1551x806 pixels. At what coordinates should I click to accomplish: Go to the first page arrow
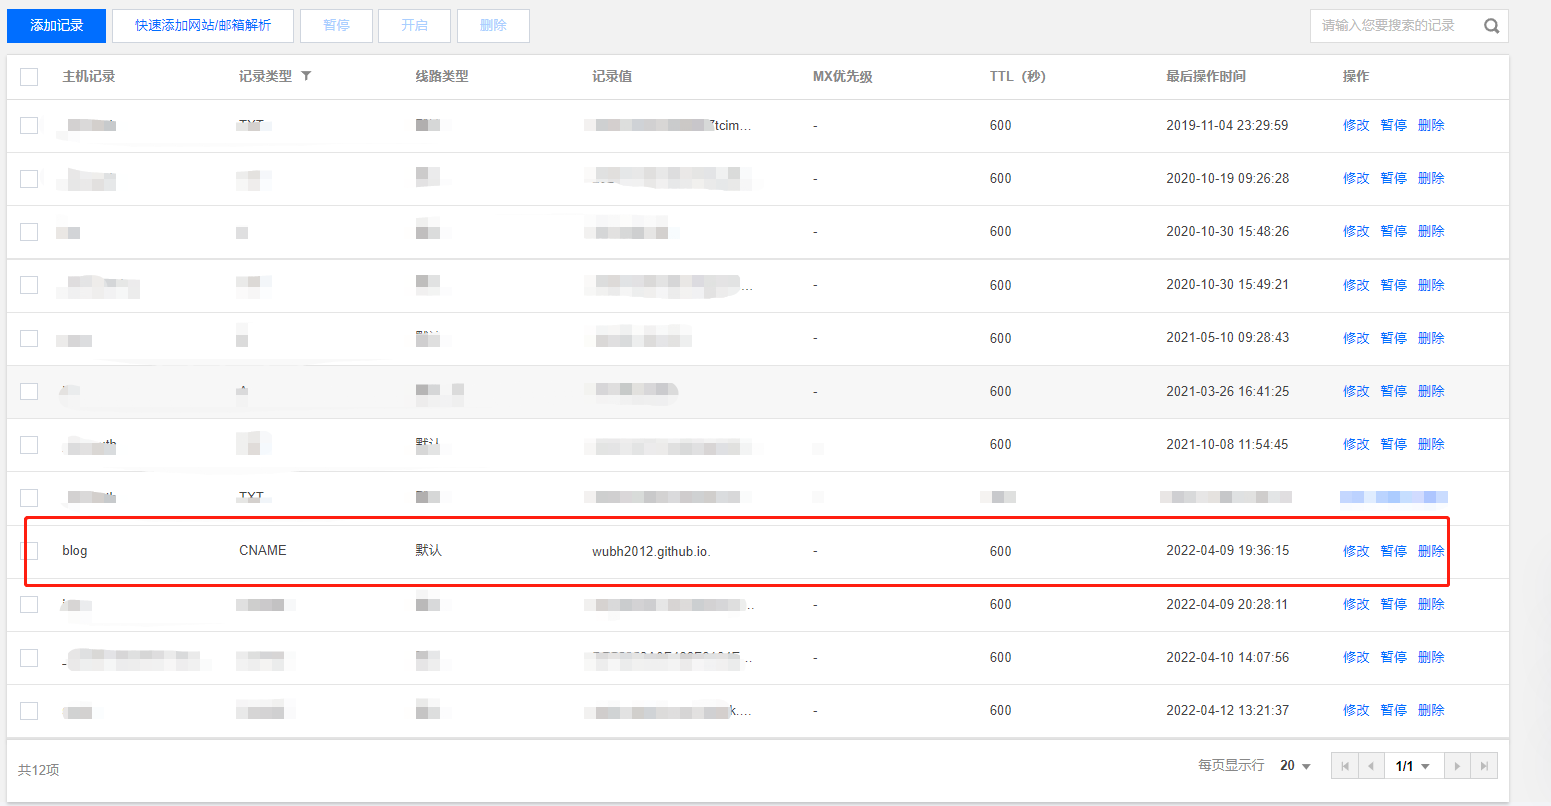pyautogui.click(x=1345, y=766)
